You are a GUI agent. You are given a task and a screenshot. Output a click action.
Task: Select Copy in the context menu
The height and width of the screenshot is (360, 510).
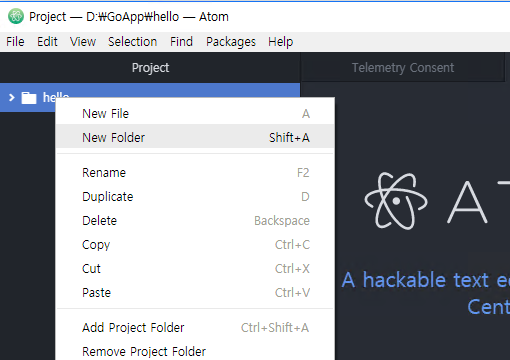click(x=195, y=245)
